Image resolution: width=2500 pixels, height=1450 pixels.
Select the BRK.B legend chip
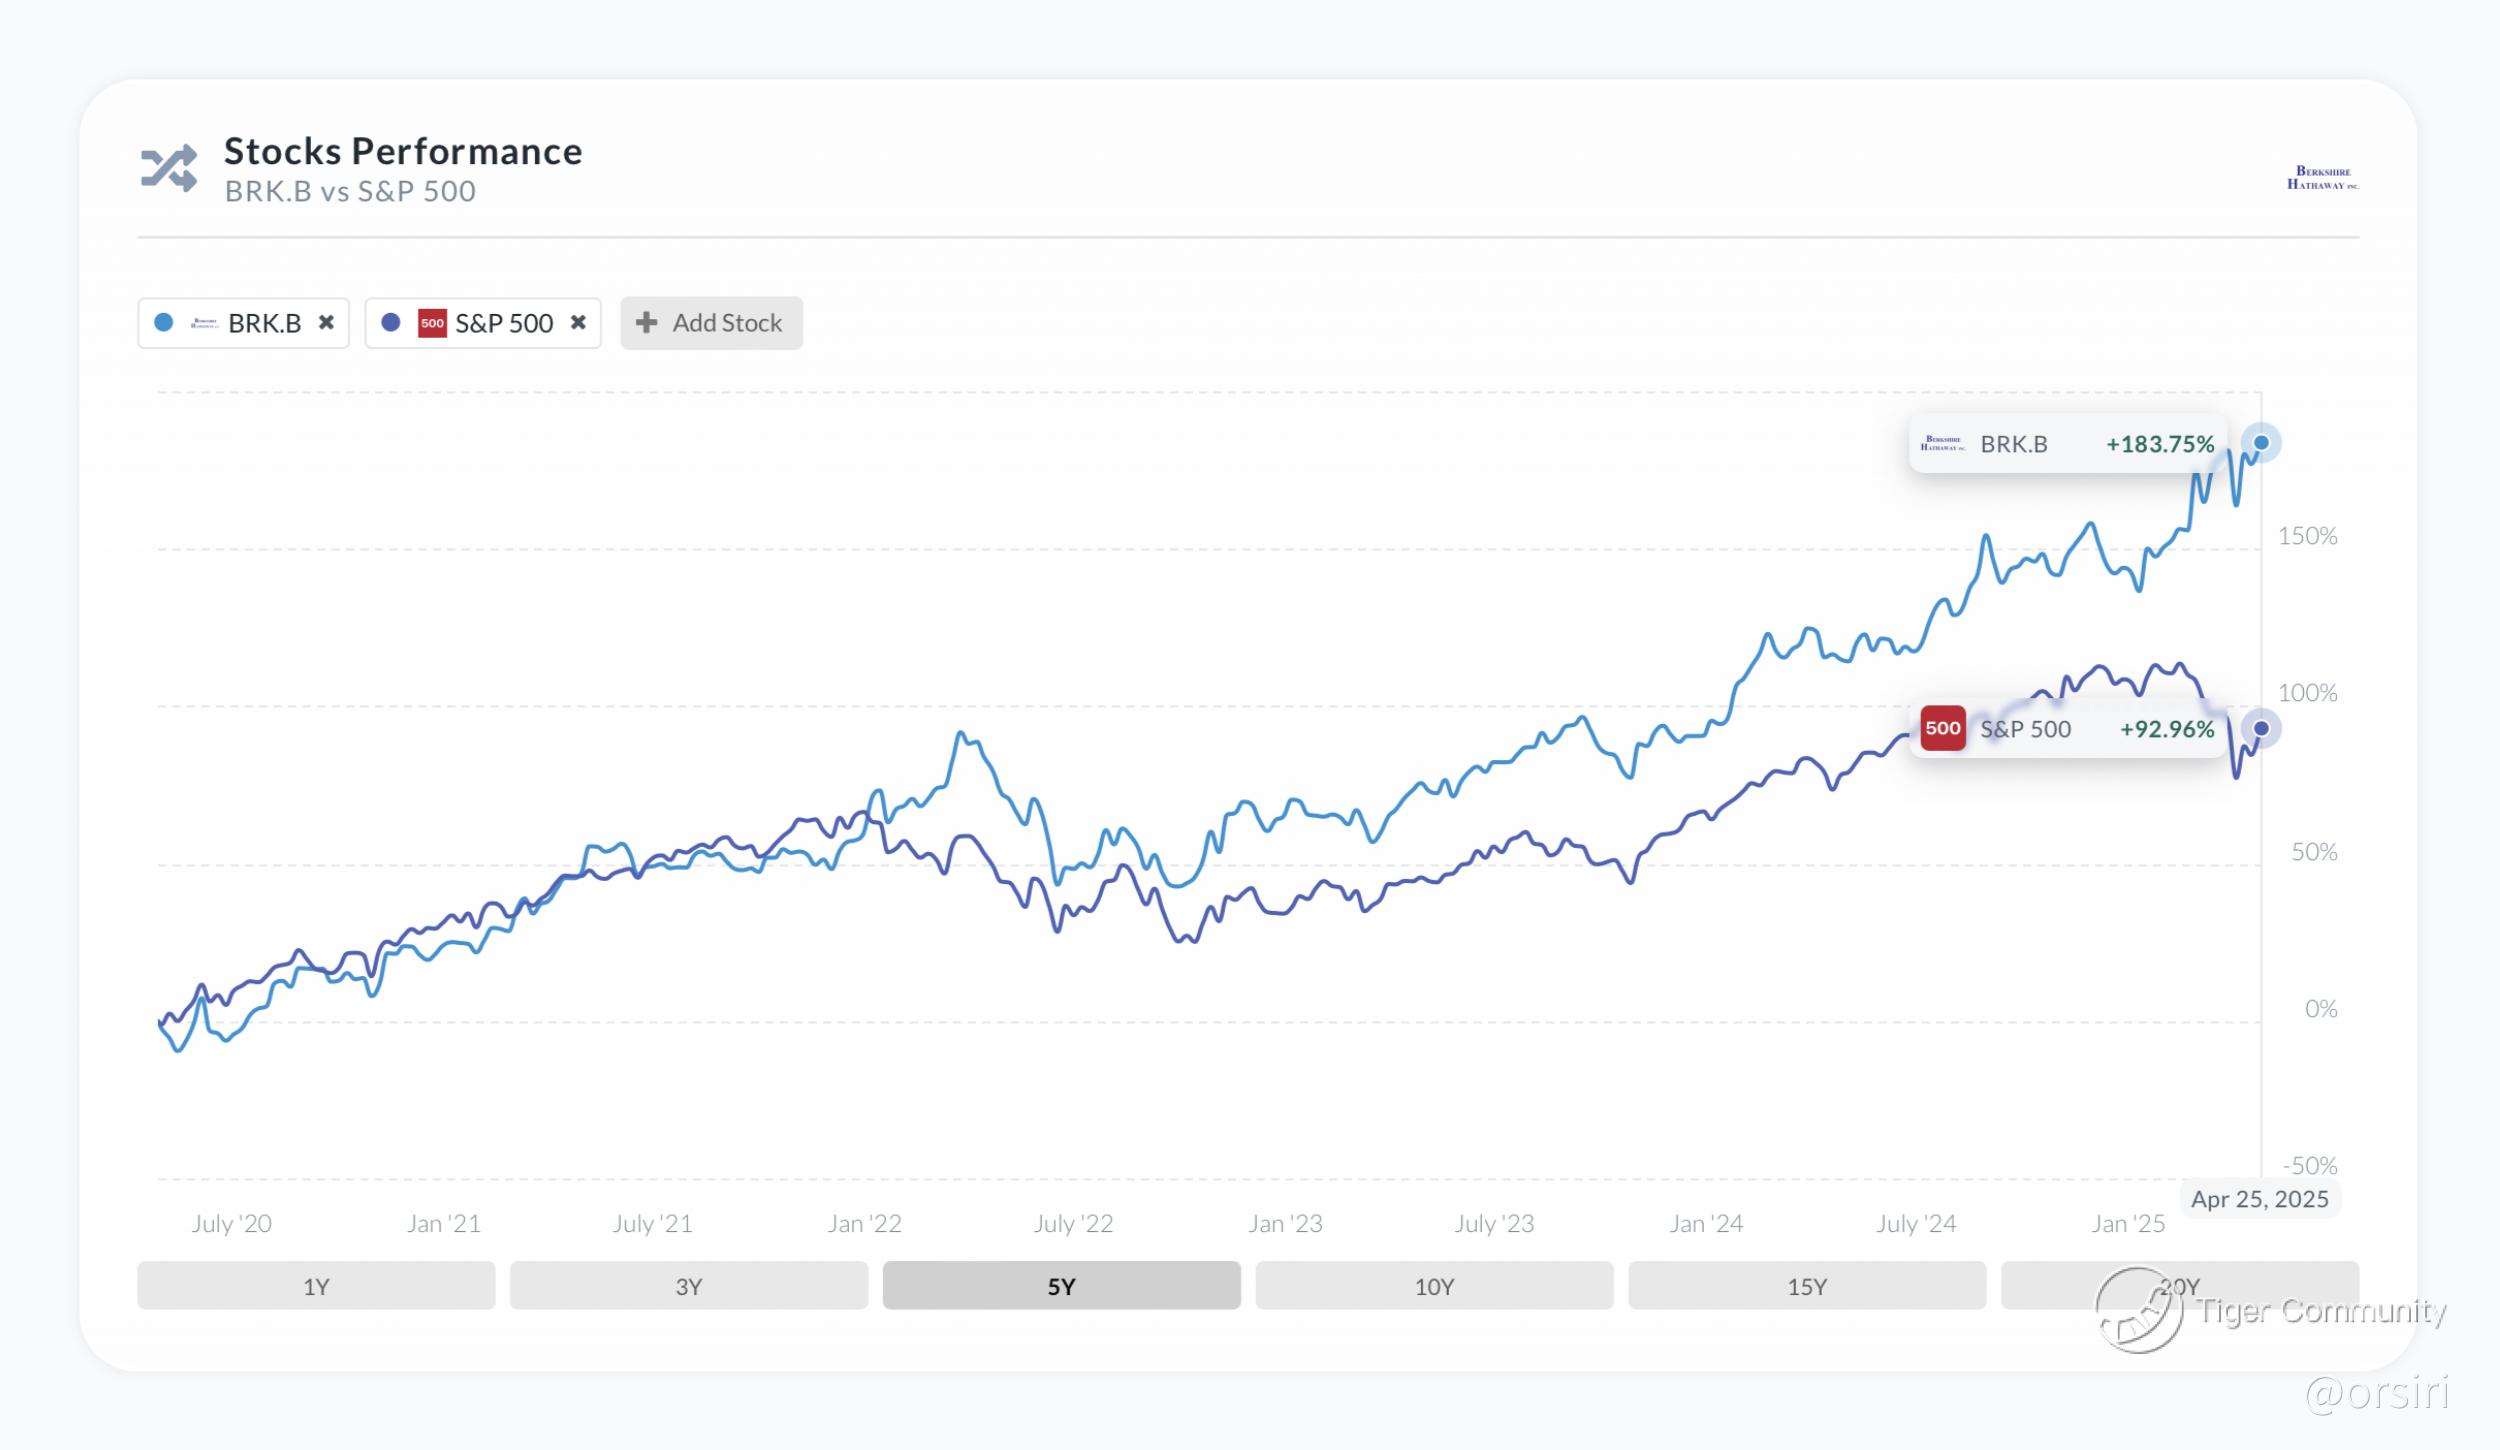tap(243, 323)
